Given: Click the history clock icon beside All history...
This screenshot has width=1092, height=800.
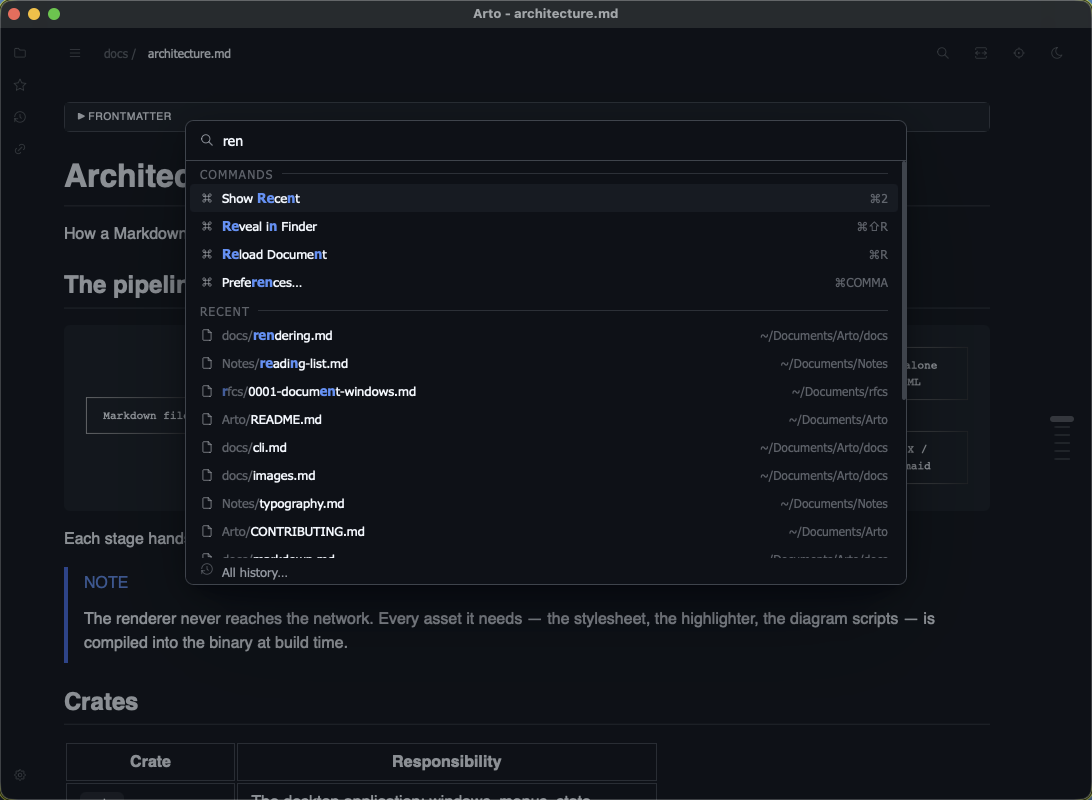Looking at the screenshot, I should [207, 570].
